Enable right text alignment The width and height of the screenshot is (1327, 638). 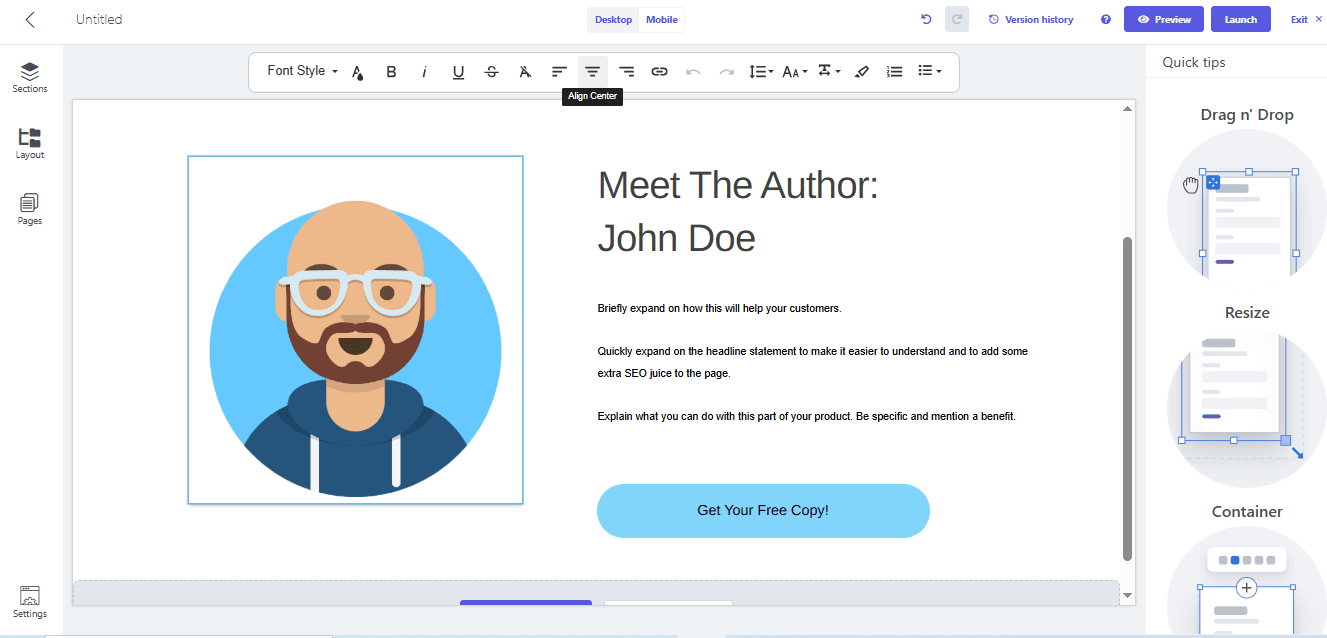[x=626, y=71]
